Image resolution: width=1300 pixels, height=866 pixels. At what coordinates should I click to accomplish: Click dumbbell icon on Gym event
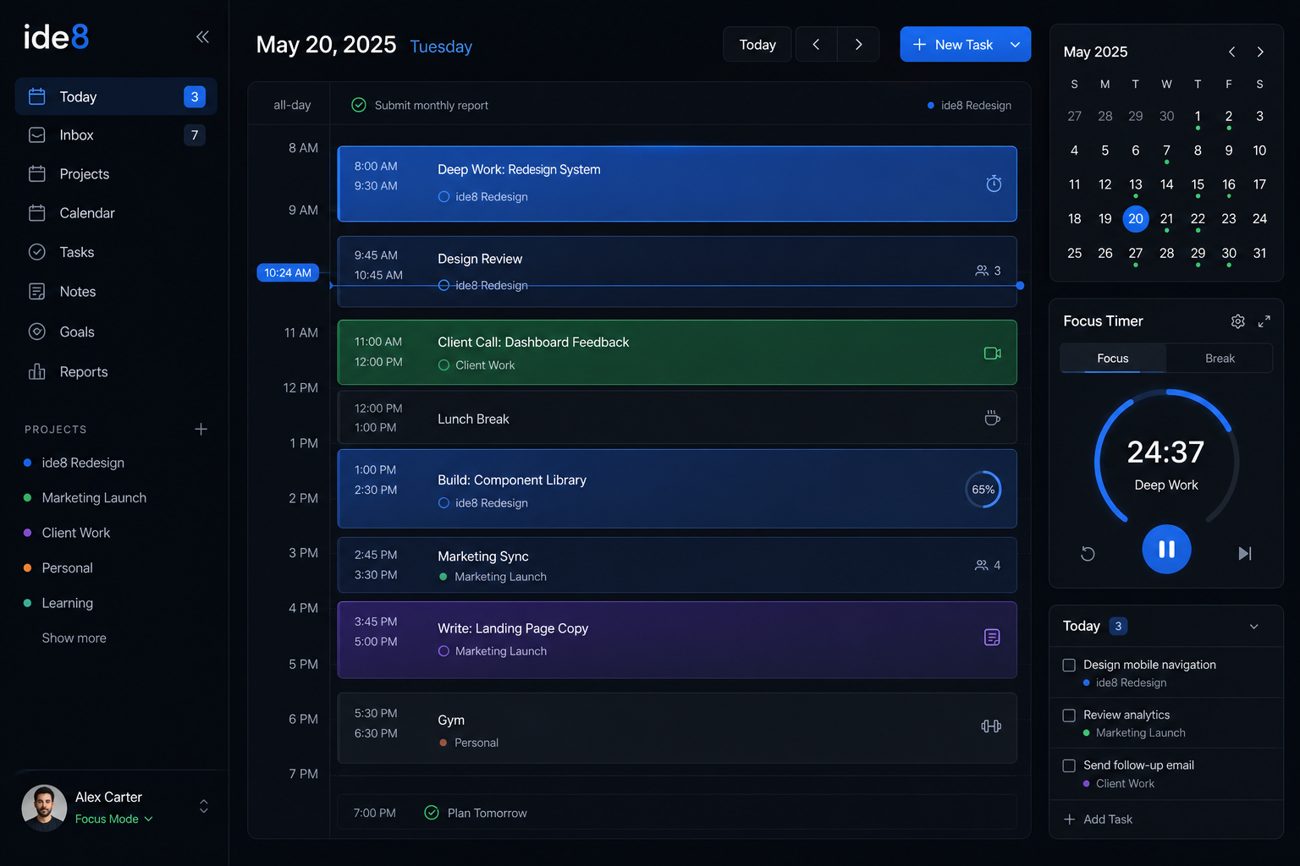click(x=991, y=726)
